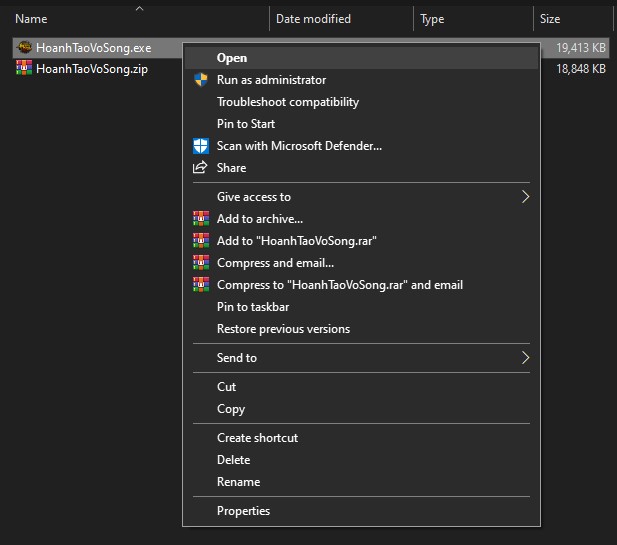Screen dimensions: 617x545
Task: Click the HoanhTaoVoSong.zip archive icon
Action: (23, 69)
